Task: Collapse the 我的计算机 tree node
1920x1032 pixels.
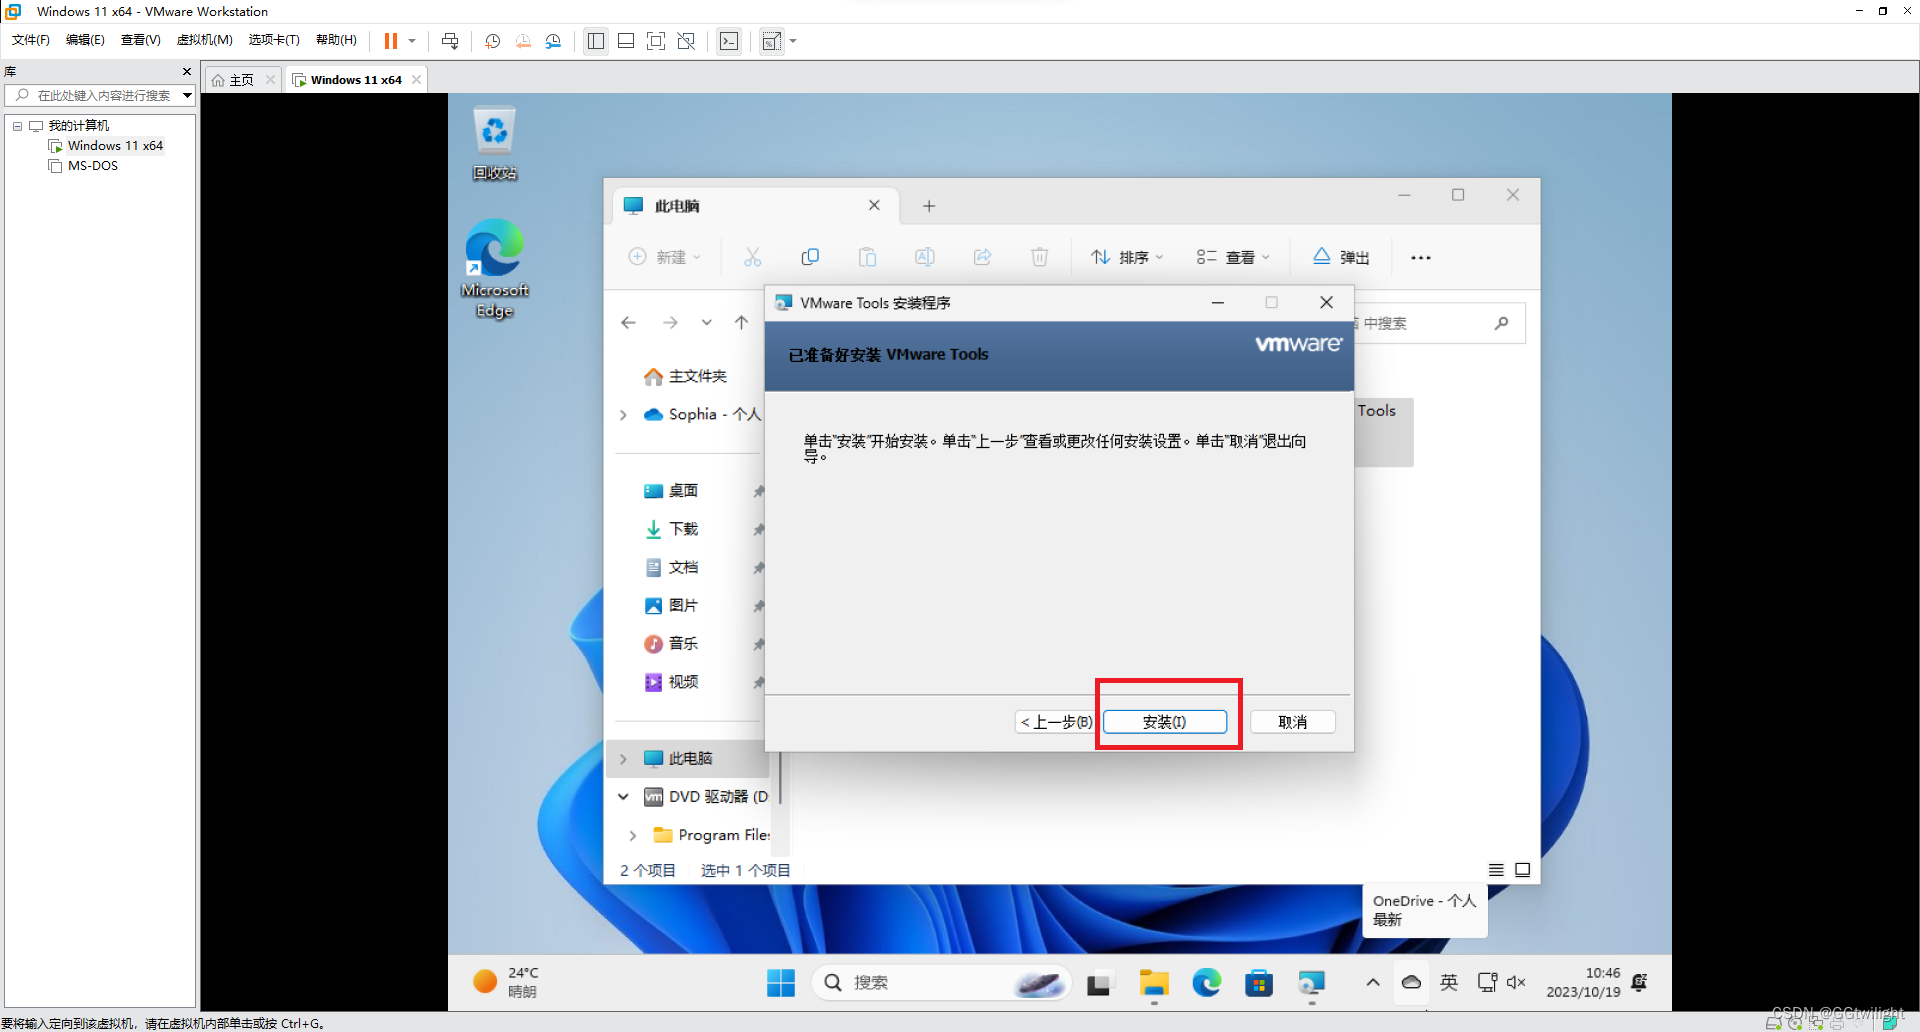Action: [16, 125]
